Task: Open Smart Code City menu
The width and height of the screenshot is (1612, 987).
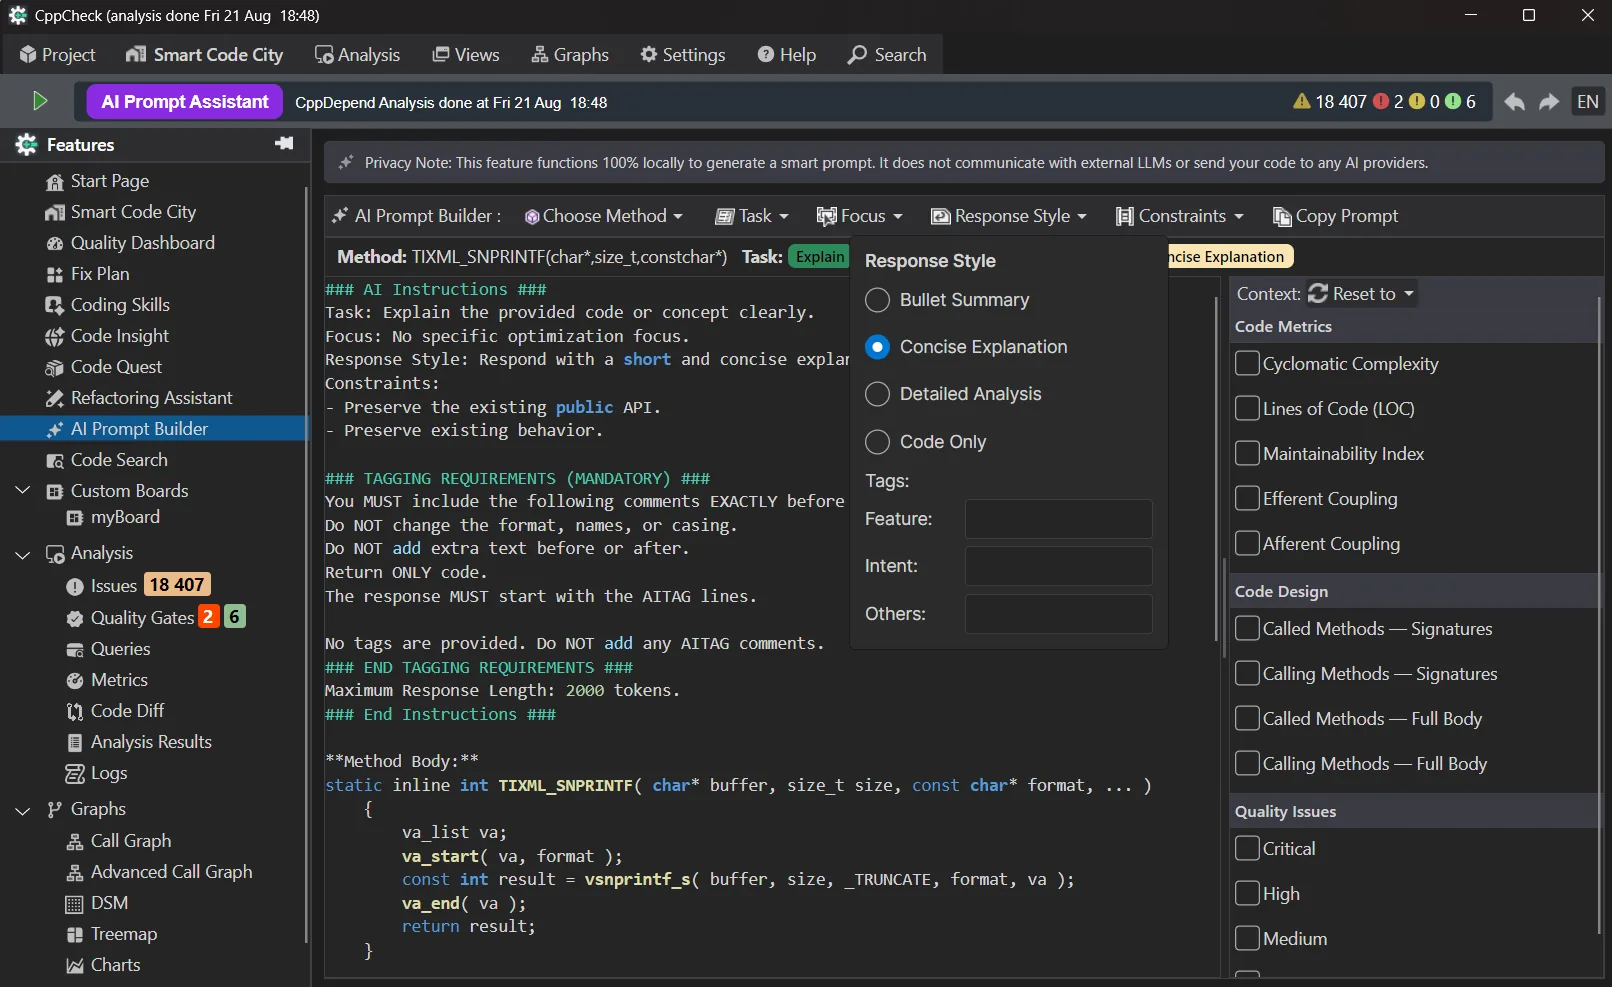Action: coord(204,55)
